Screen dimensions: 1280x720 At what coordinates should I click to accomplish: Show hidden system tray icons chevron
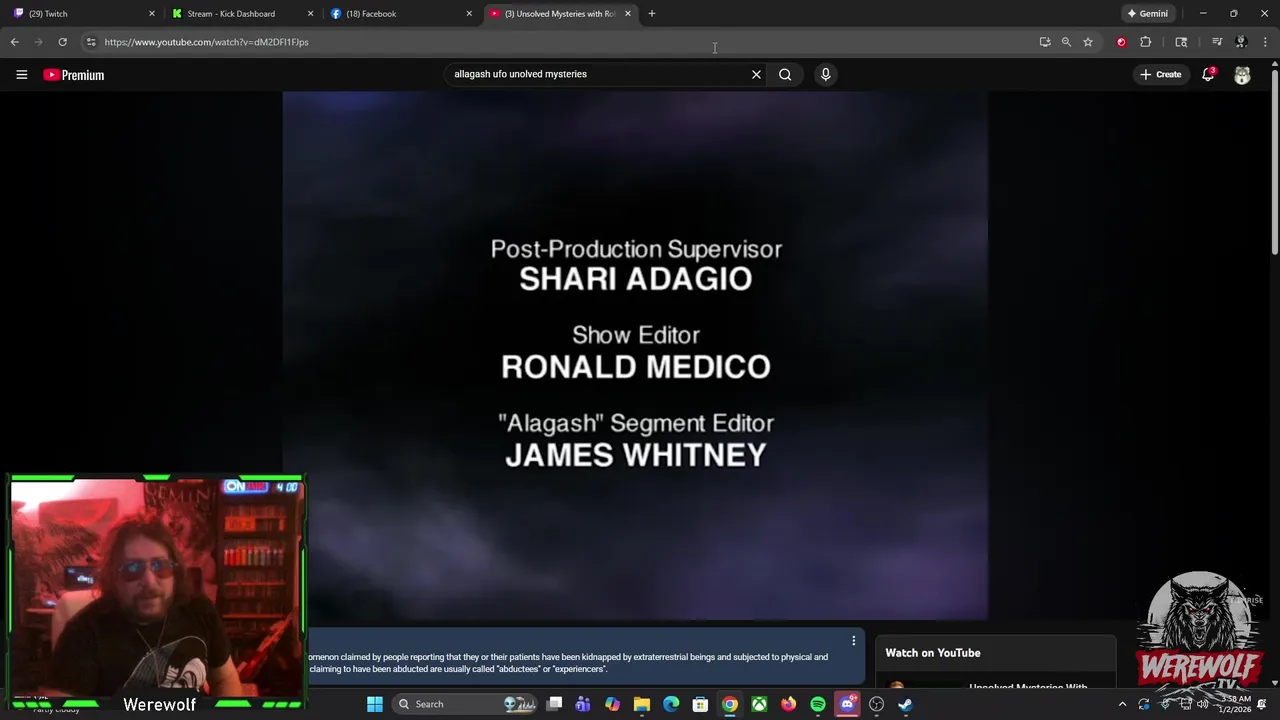click(x=1122, y=704)
